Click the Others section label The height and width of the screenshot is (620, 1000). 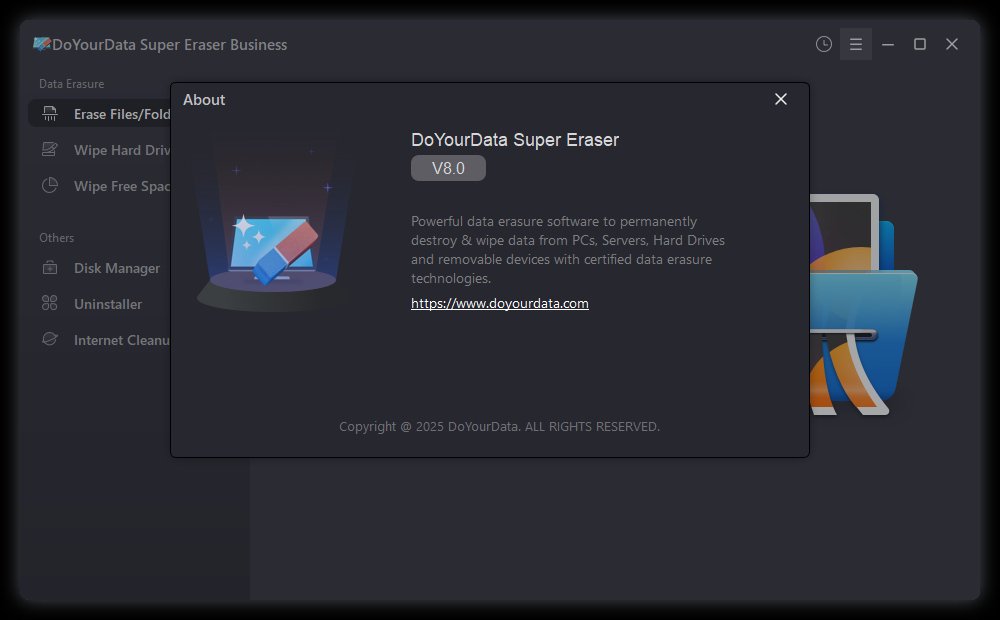(57, 237)
